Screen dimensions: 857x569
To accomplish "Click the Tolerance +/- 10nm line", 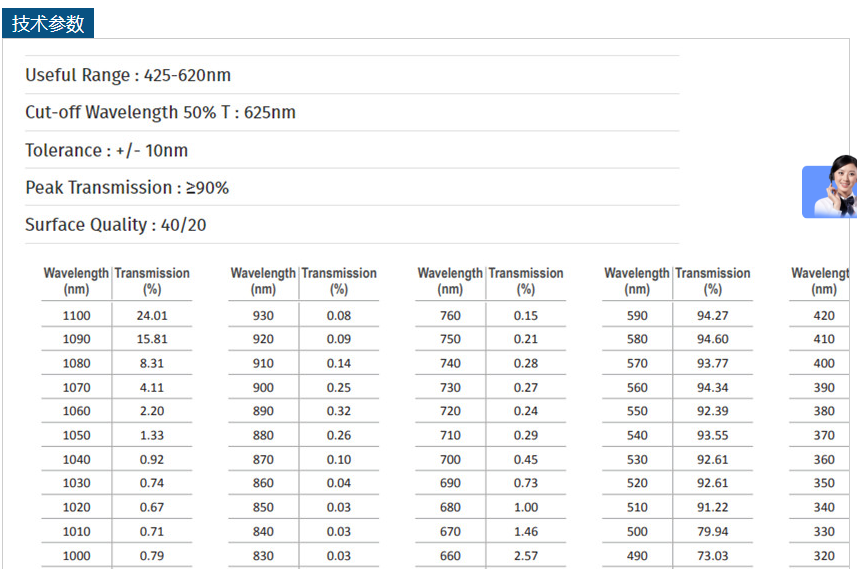I will coord(106,150).
